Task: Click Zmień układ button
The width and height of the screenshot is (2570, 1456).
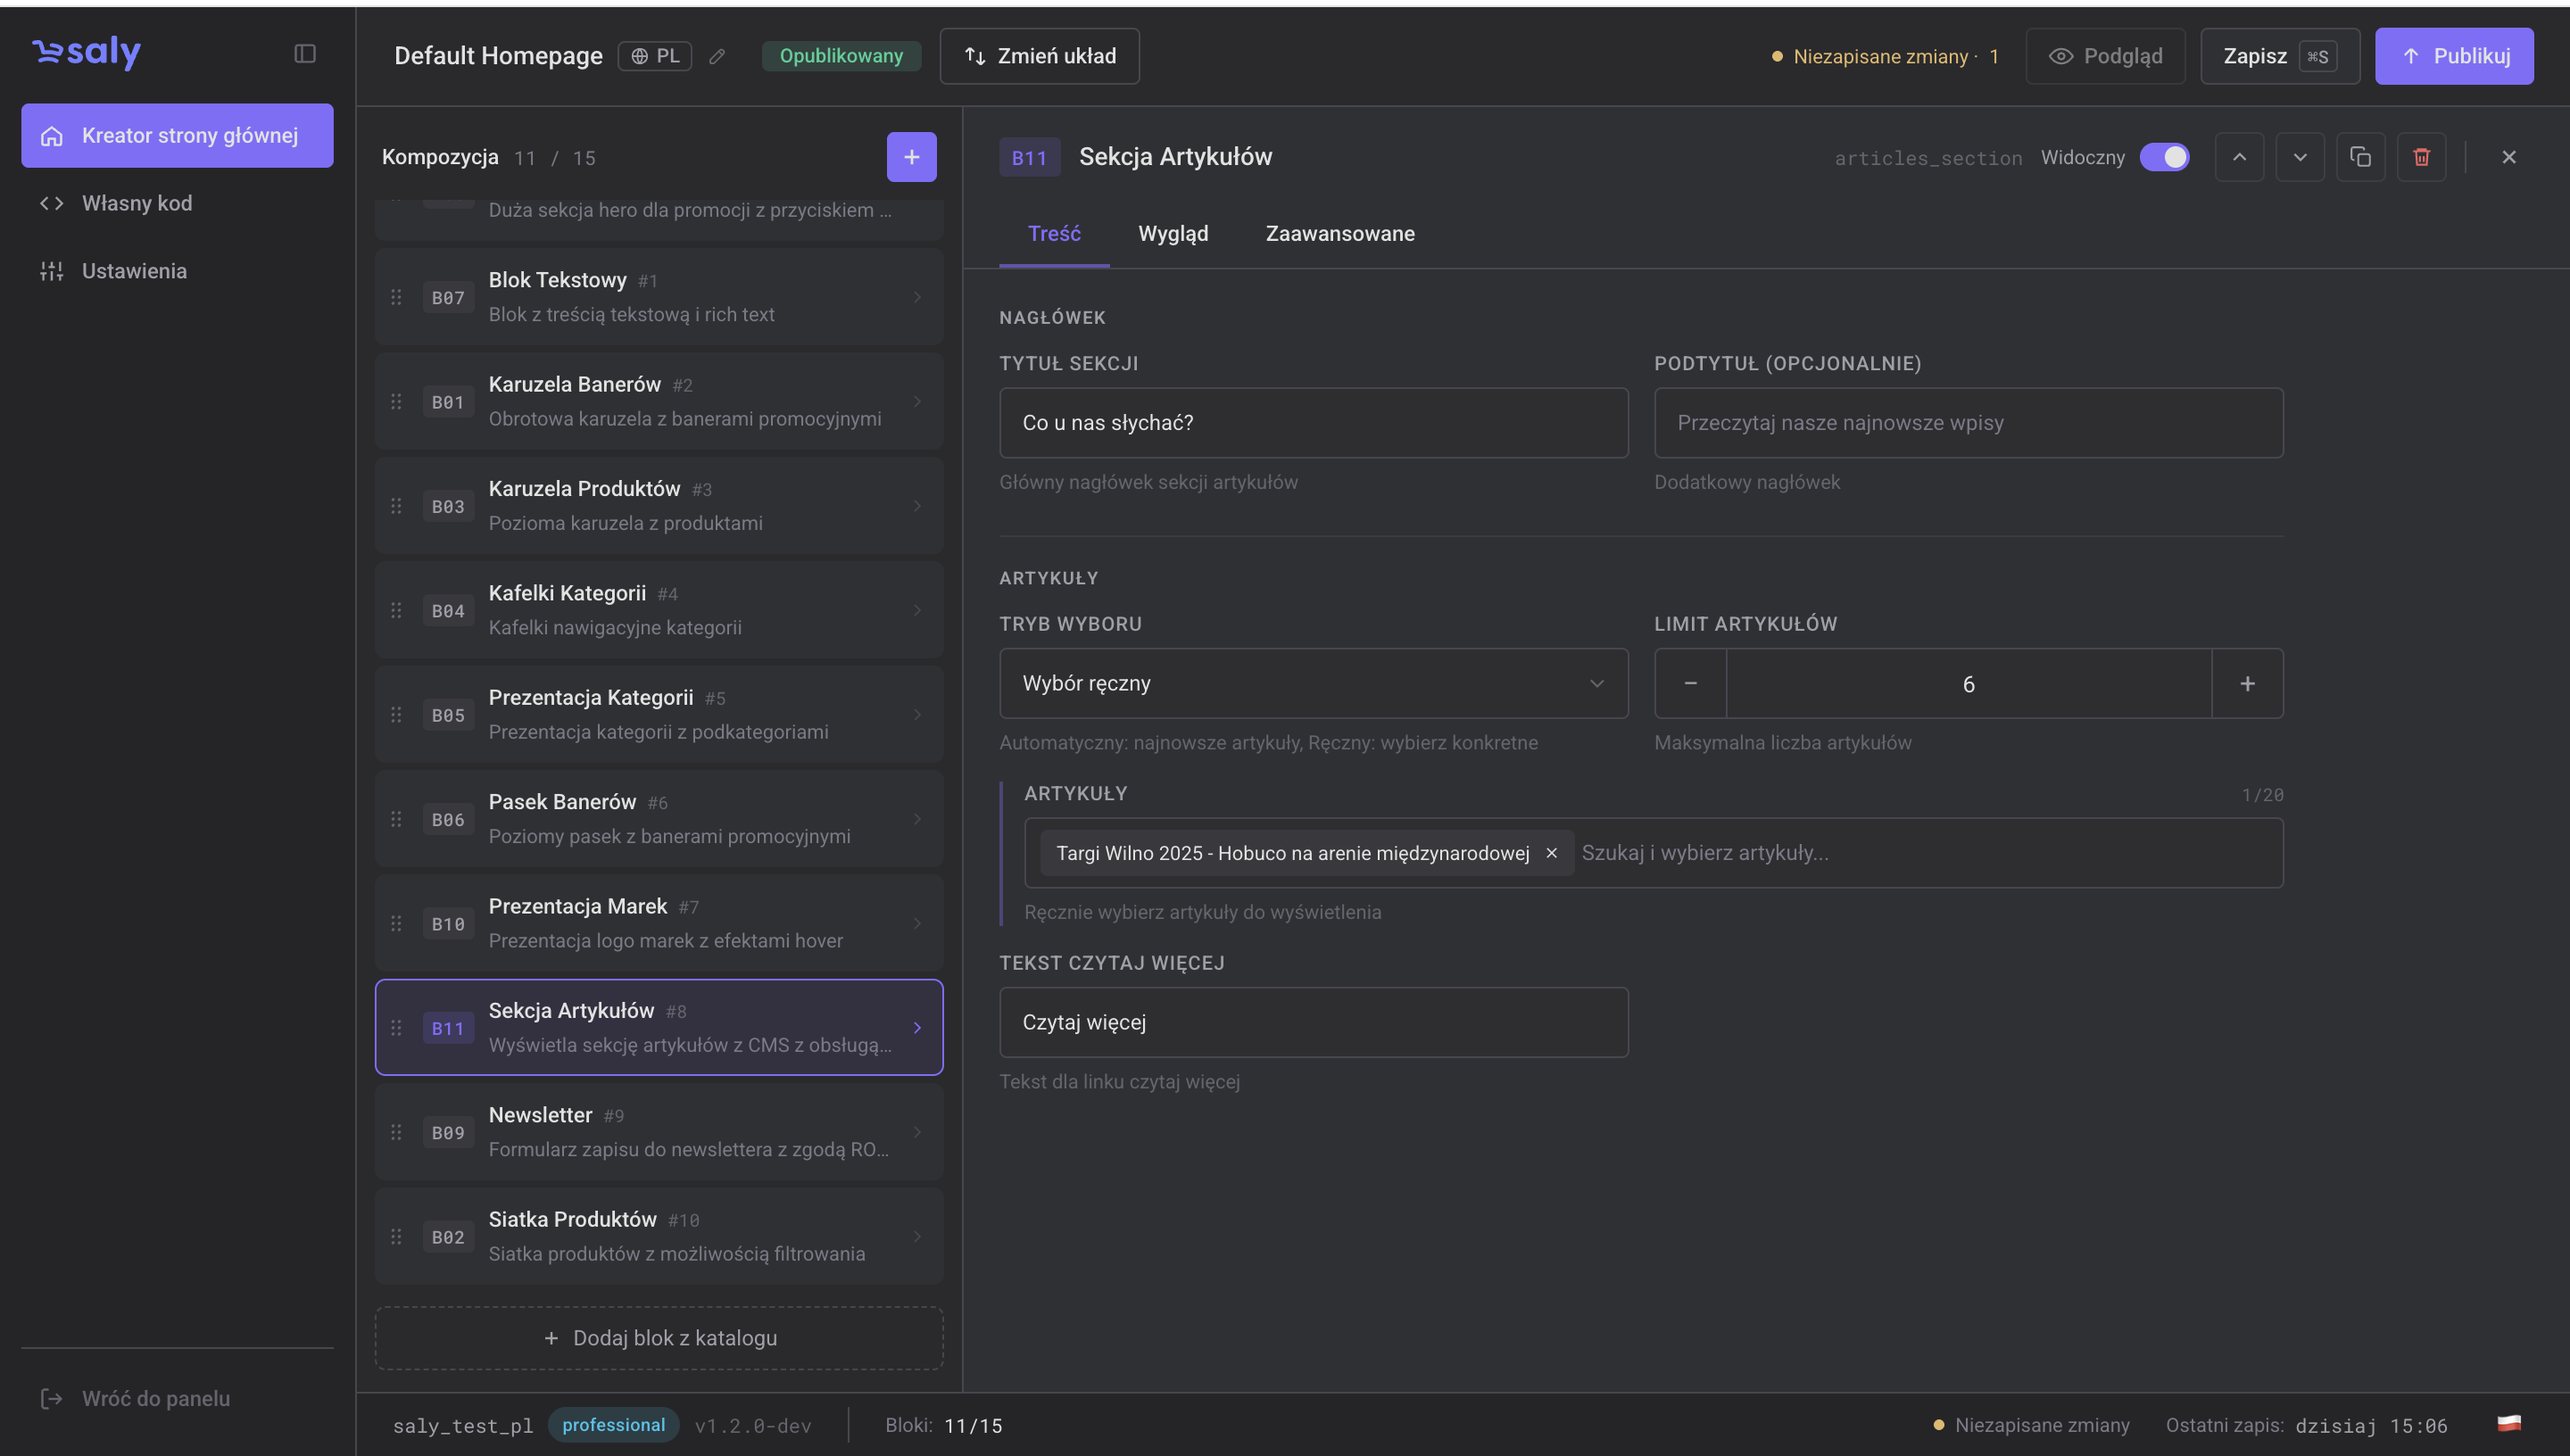Action: point(1039,56)
